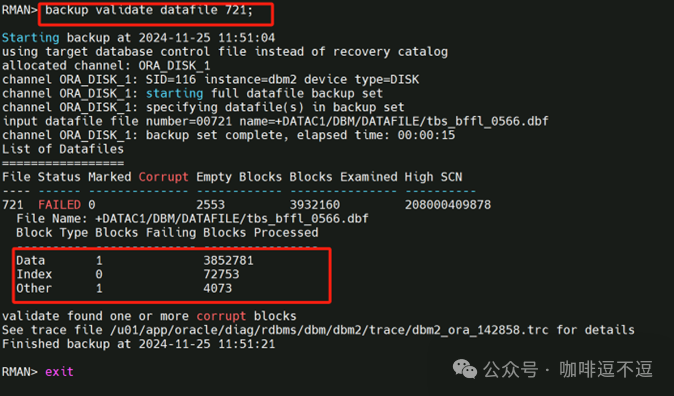Click the 'exit' command at the prompt
674x396 pixels.
[59, 371]
